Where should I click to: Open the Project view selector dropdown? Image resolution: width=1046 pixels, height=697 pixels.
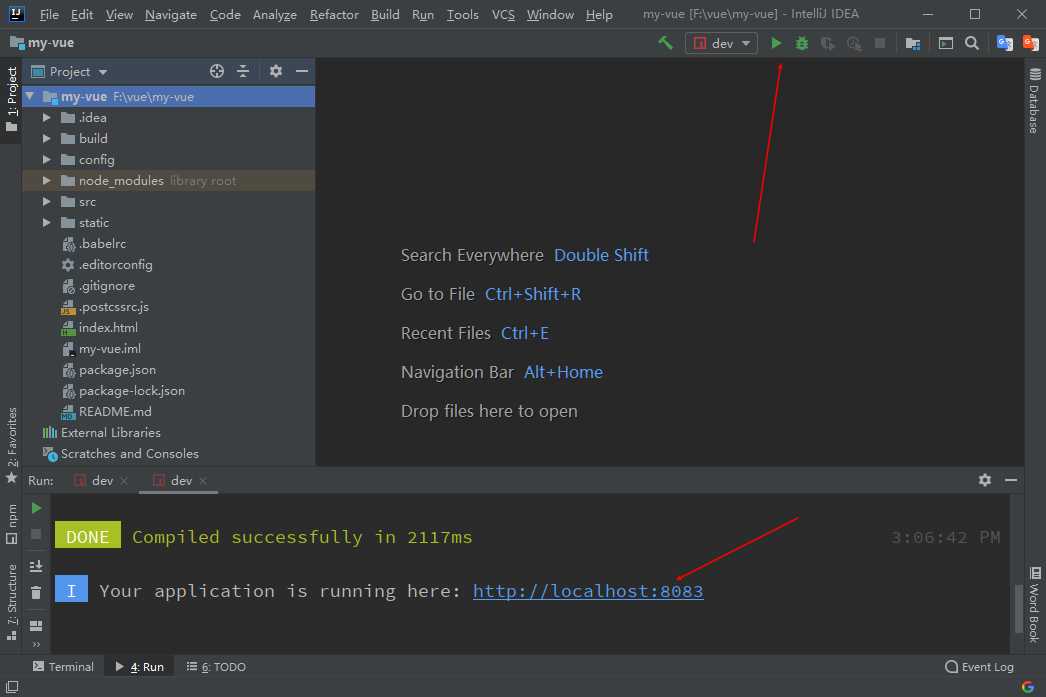click(x=69, y=71)
